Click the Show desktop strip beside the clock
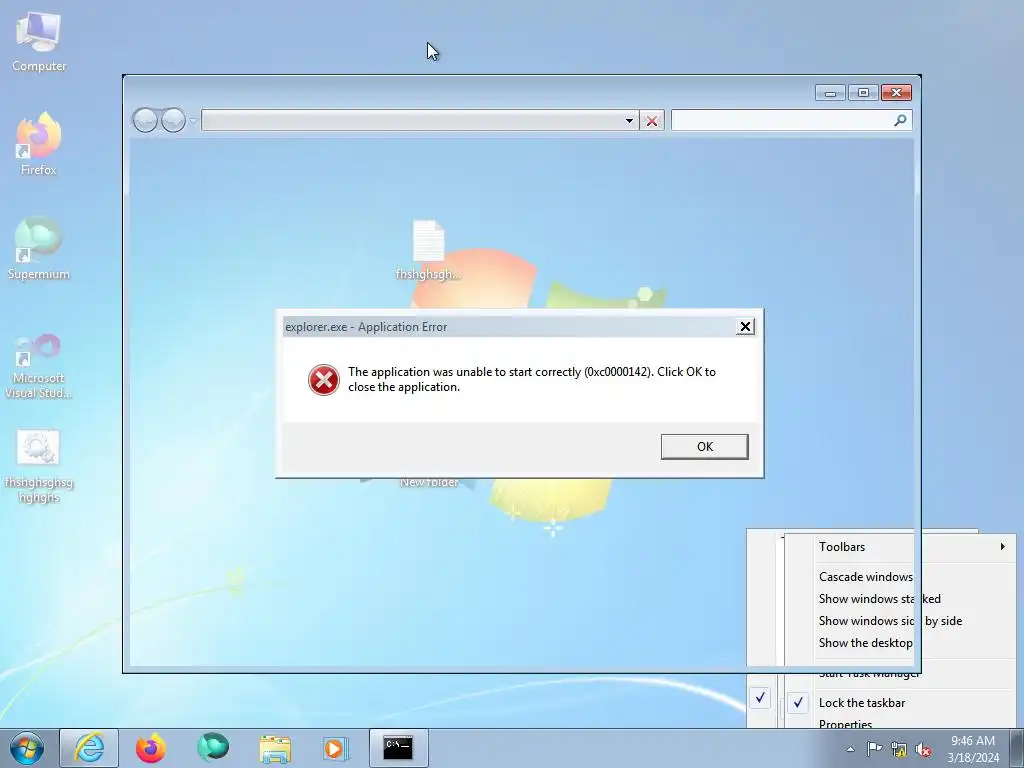The width and height of the screenshot is (1024, 768). tap(1017, 748)
